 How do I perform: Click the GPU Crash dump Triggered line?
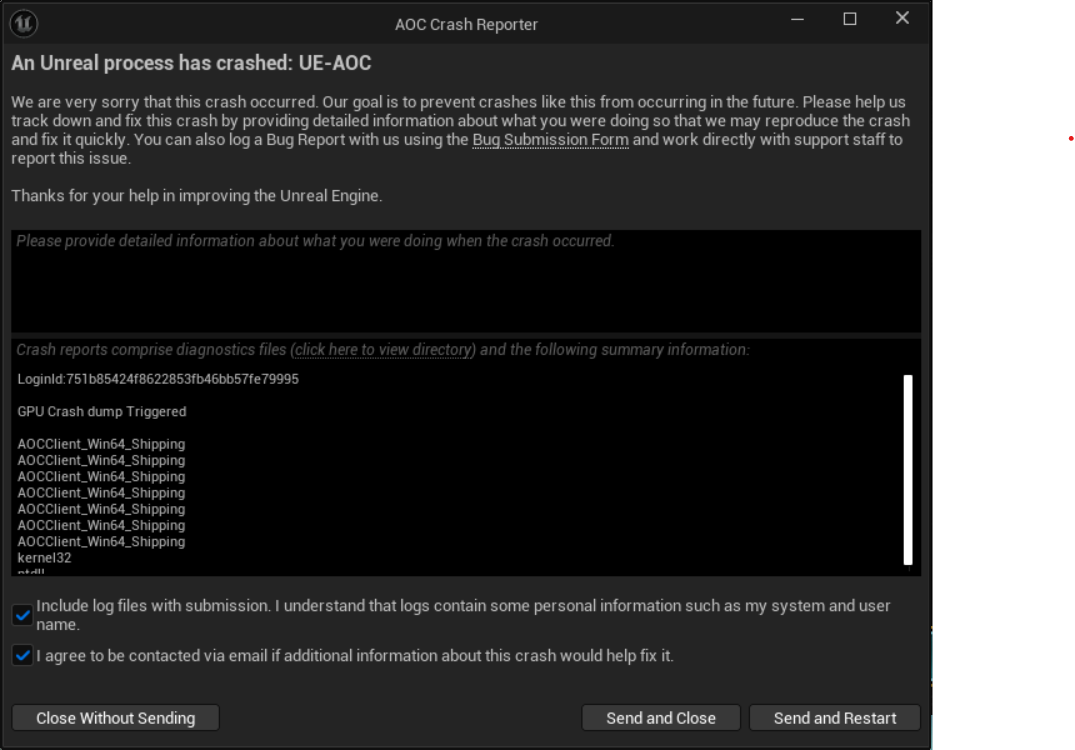click(x=101, y=411)
